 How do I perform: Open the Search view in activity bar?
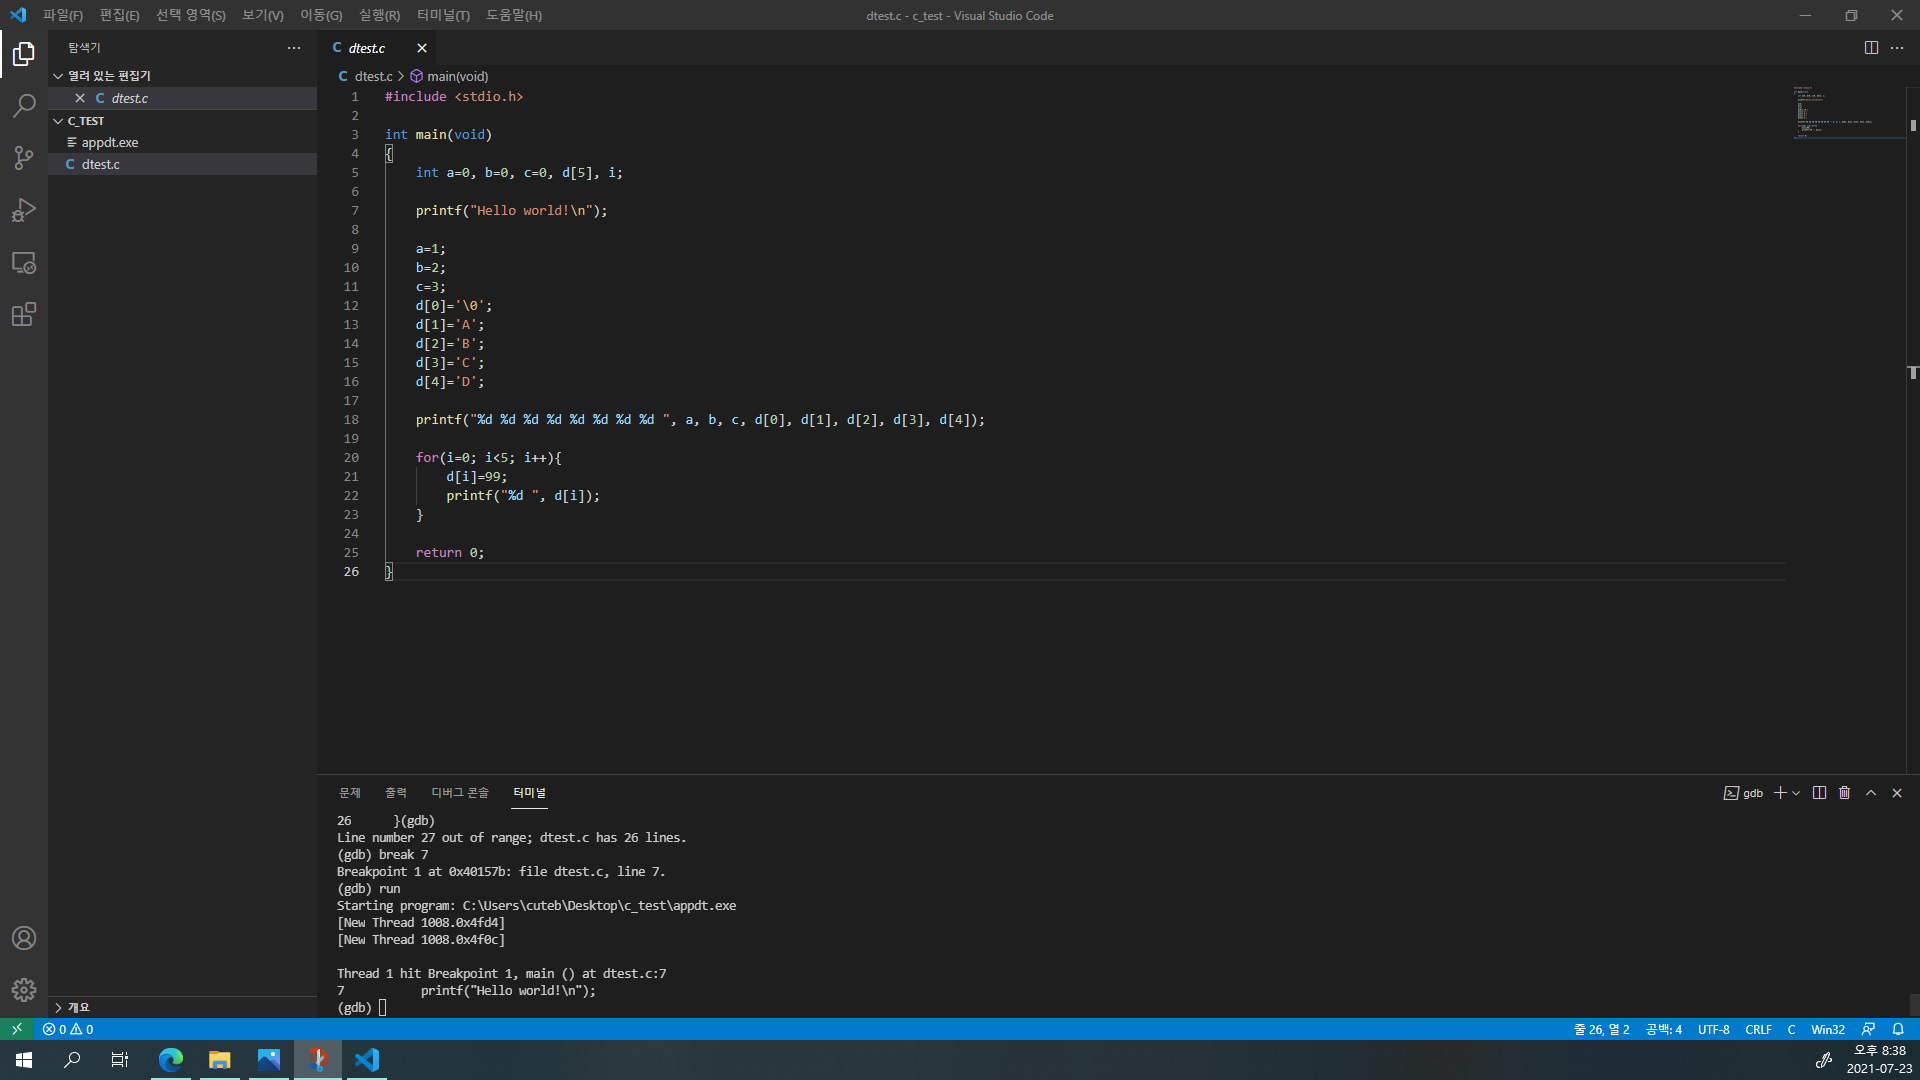point(24,106)
